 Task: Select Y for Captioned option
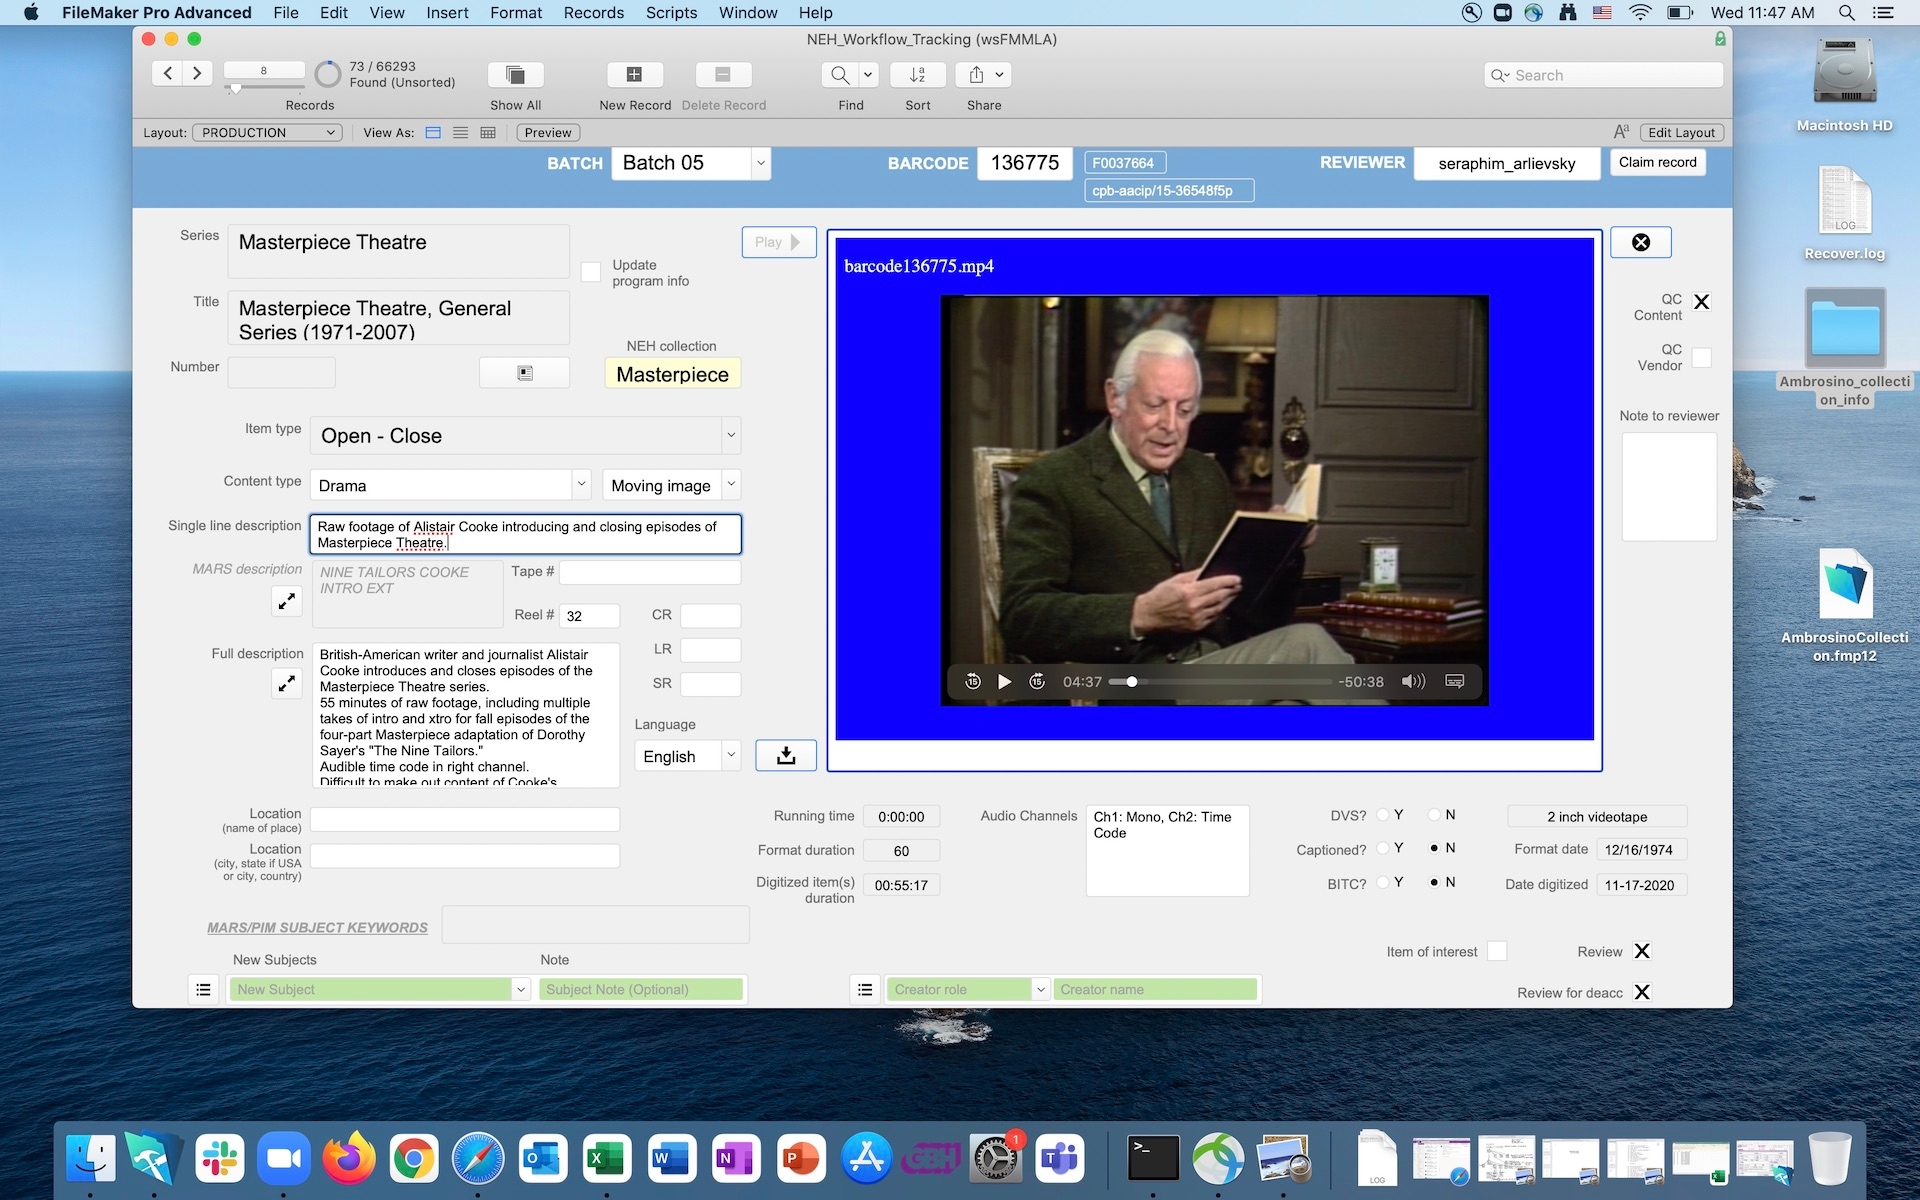(x=1383, y=849)
